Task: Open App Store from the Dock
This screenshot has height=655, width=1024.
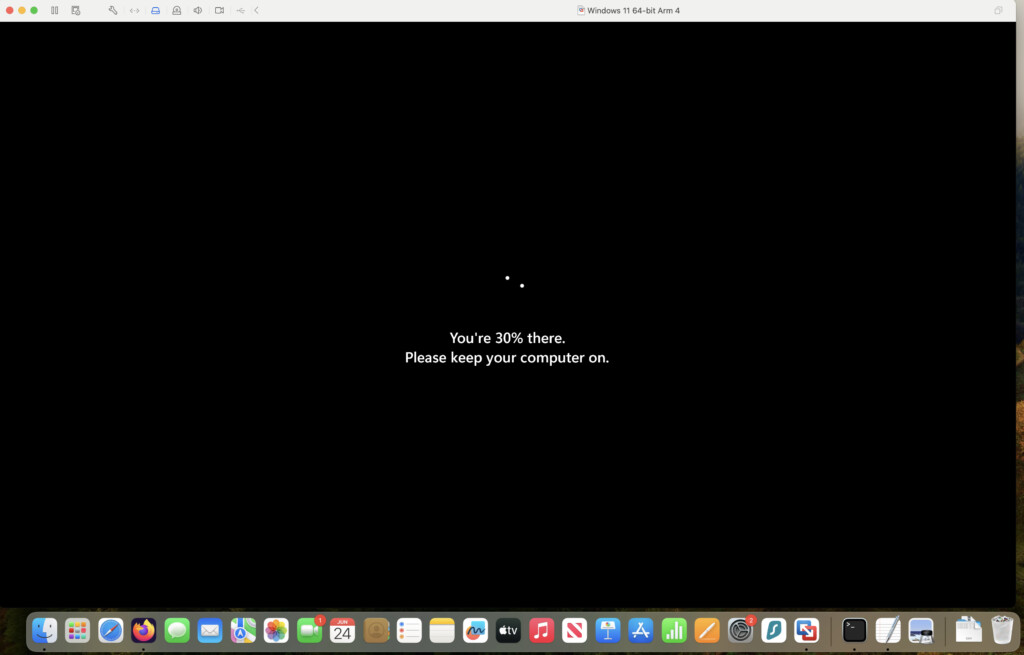Action: pos(641,630)
